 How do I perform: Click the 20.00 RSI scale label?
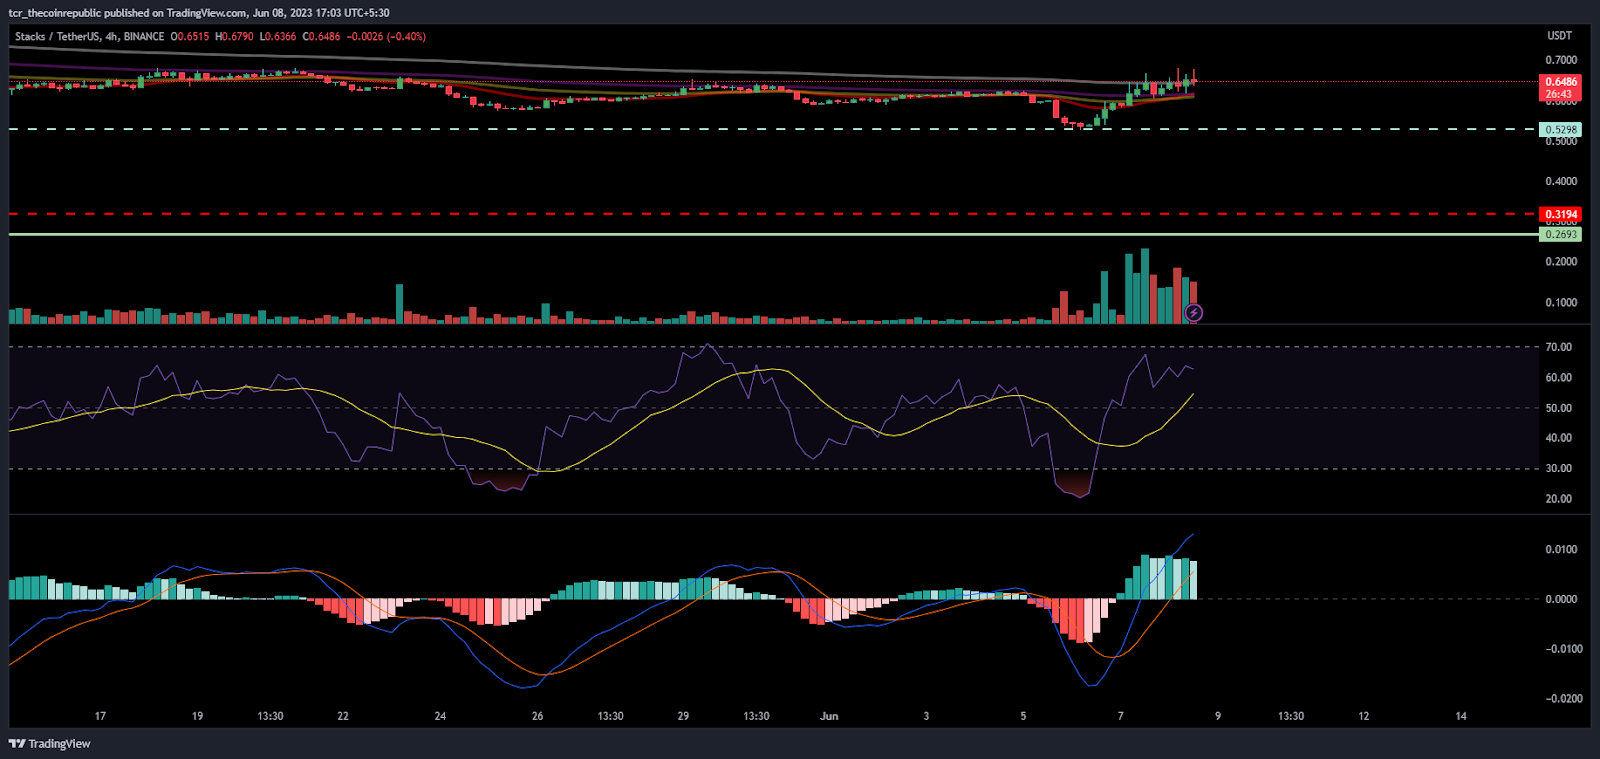coord(1558,498)
